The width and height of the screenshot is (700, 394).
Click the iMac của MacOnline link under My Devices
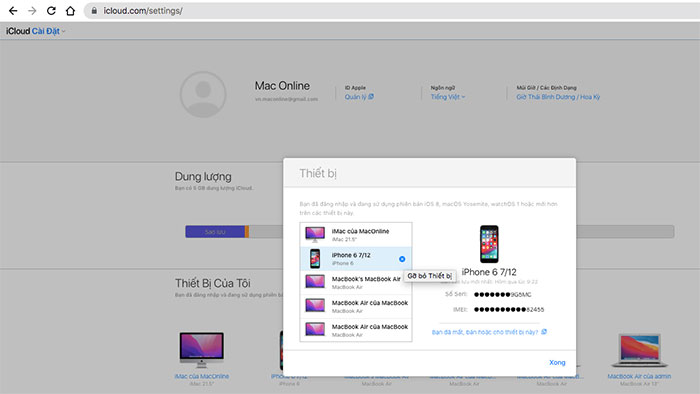tap(202, 376)
